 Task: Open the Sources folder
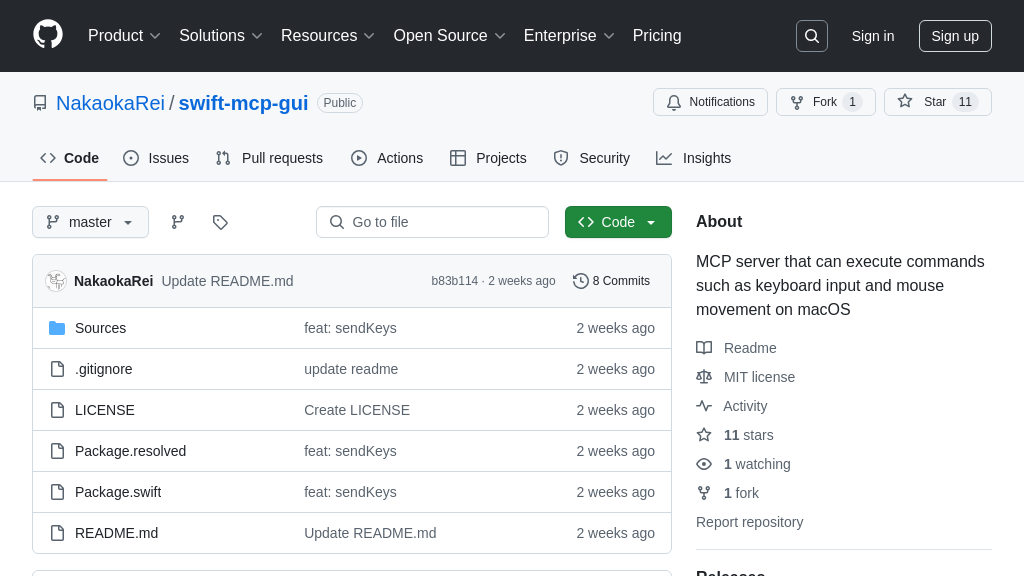coord(100,328)
